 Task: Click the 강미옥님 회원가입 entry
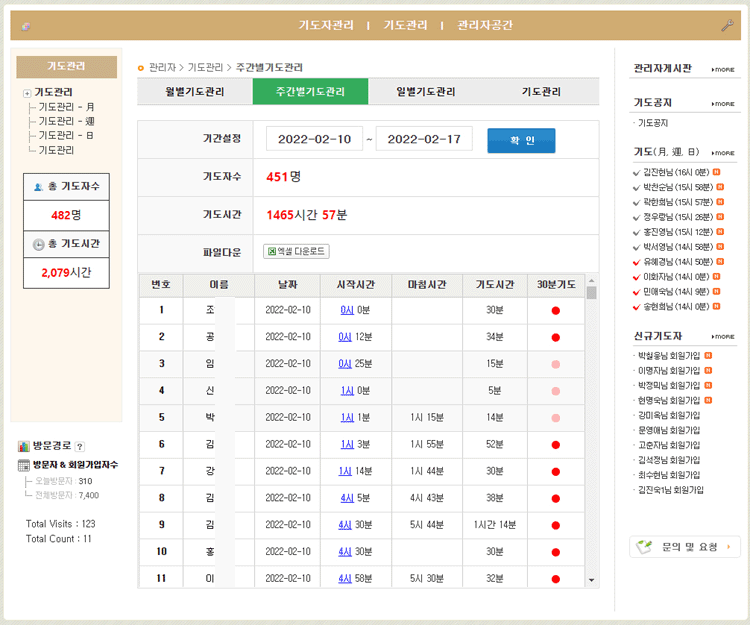(x=669, y=415)
